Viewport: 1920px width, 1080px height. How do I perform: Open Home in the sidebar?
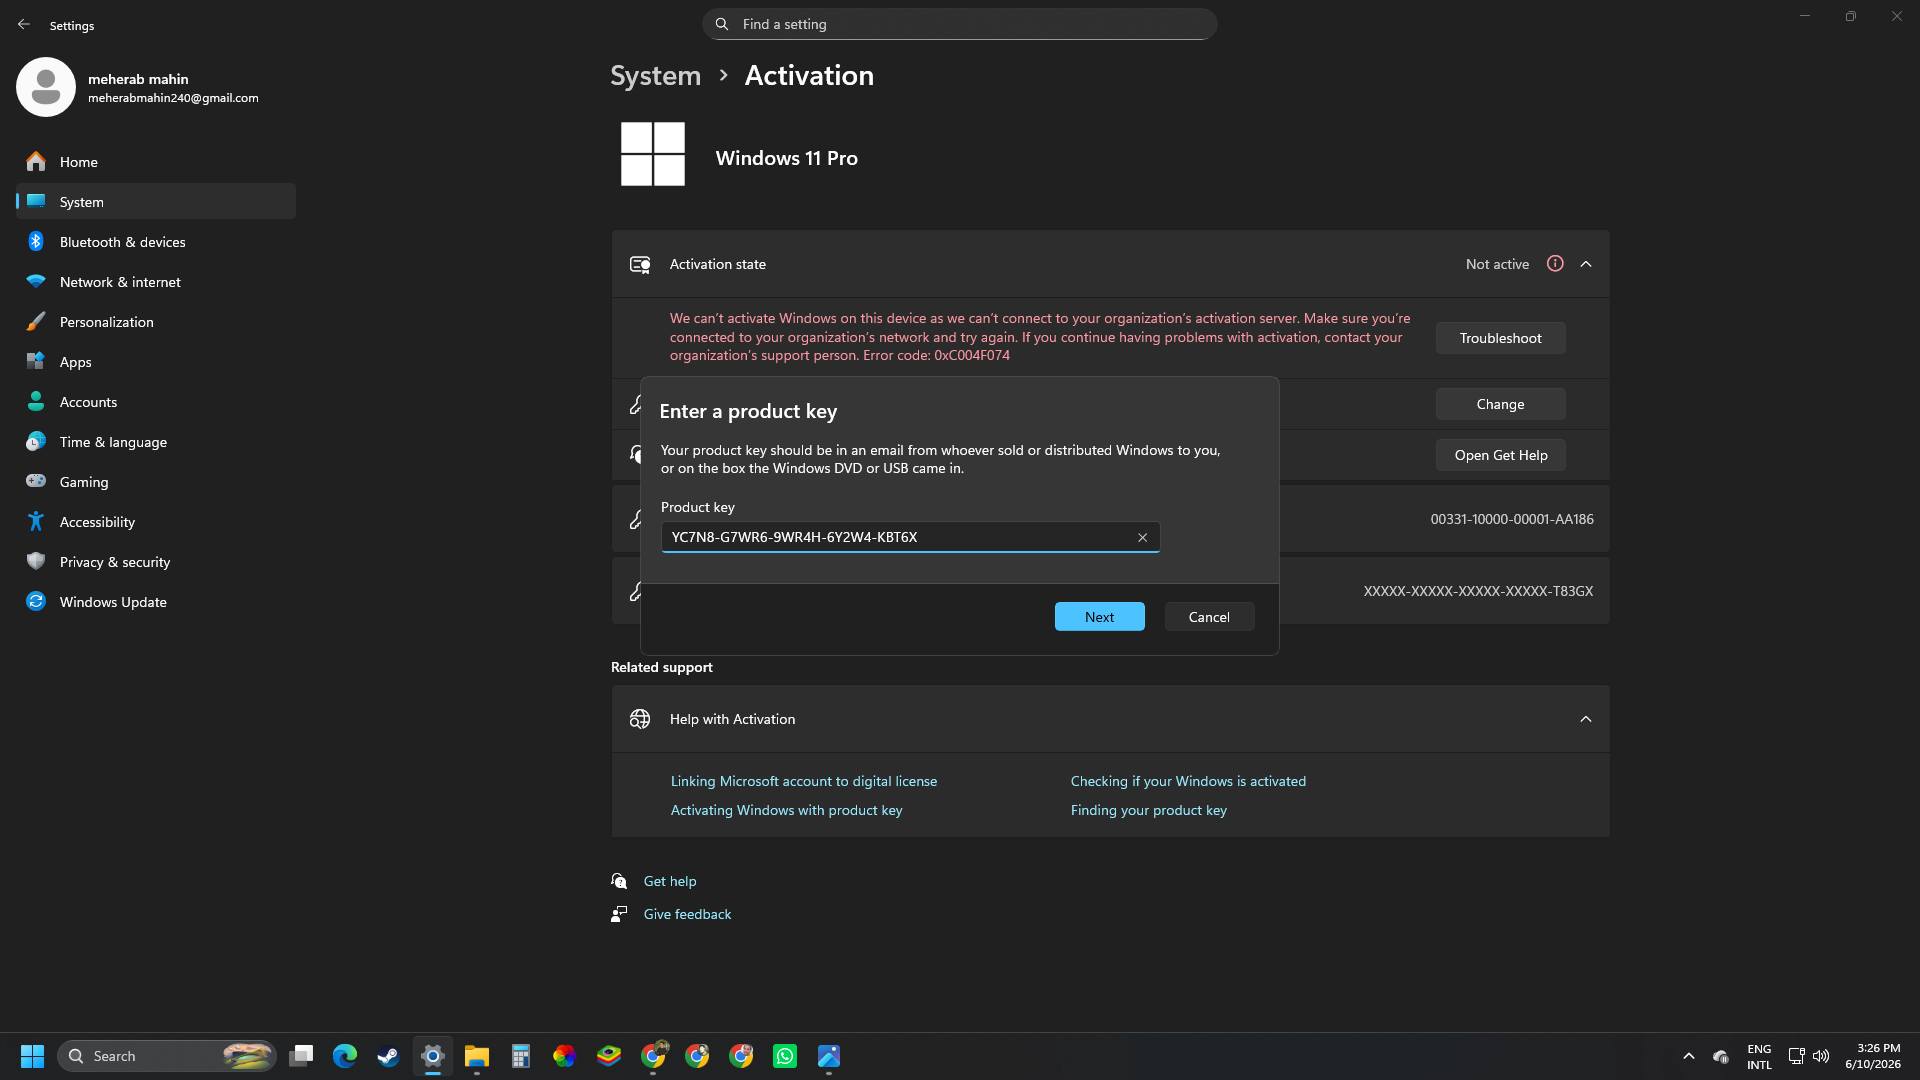156,162
